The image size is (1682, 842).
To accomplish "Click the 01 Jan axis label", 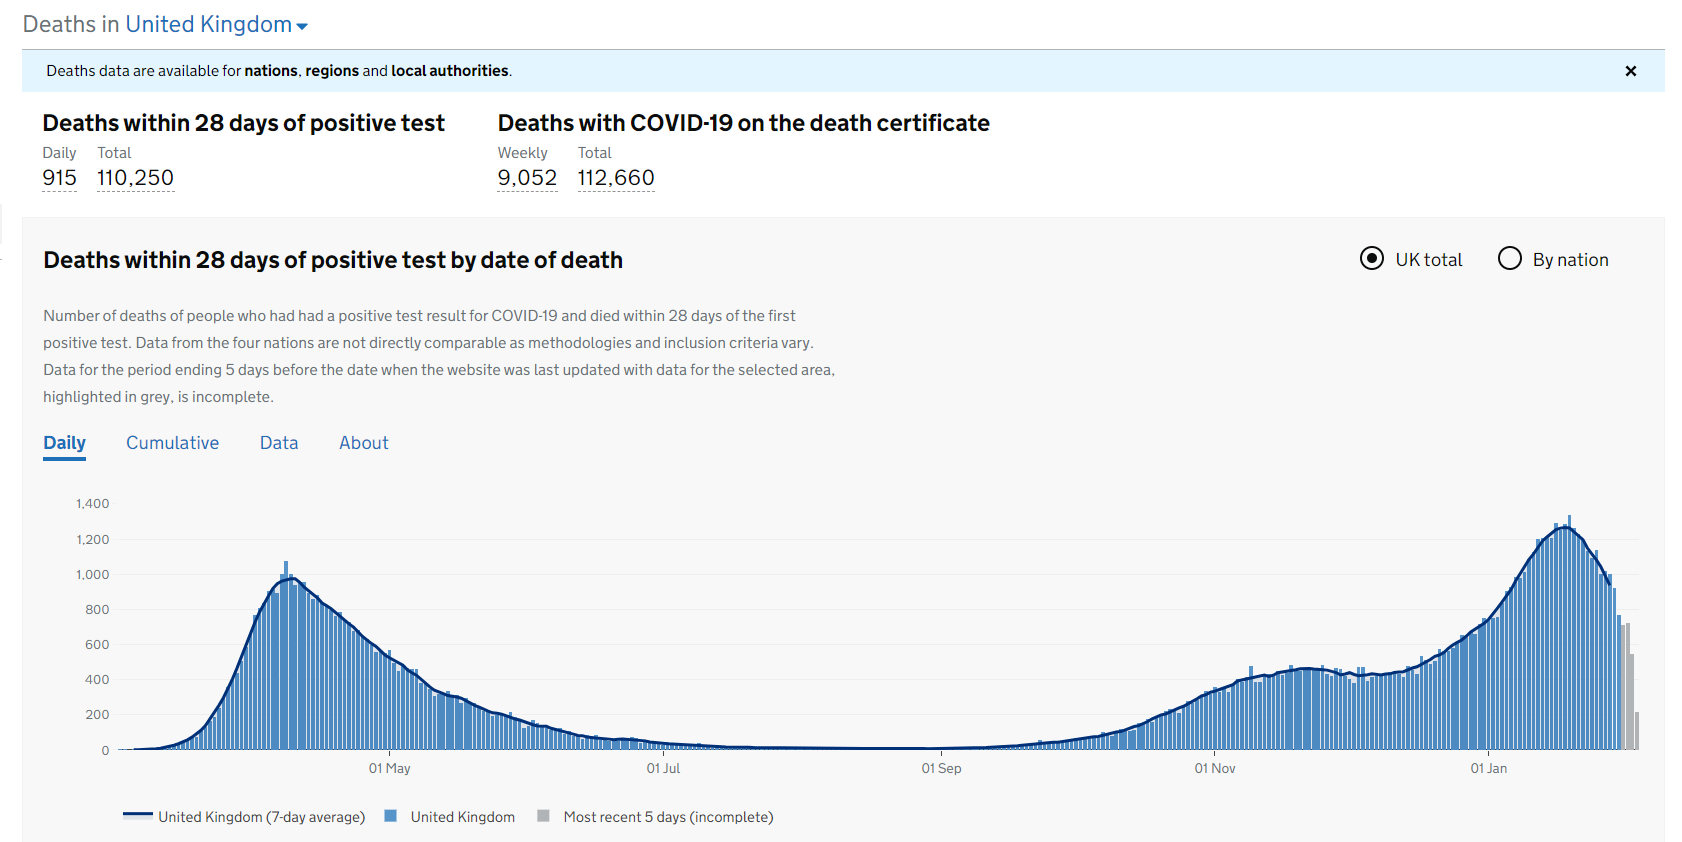I will [x=1488, y=768].
